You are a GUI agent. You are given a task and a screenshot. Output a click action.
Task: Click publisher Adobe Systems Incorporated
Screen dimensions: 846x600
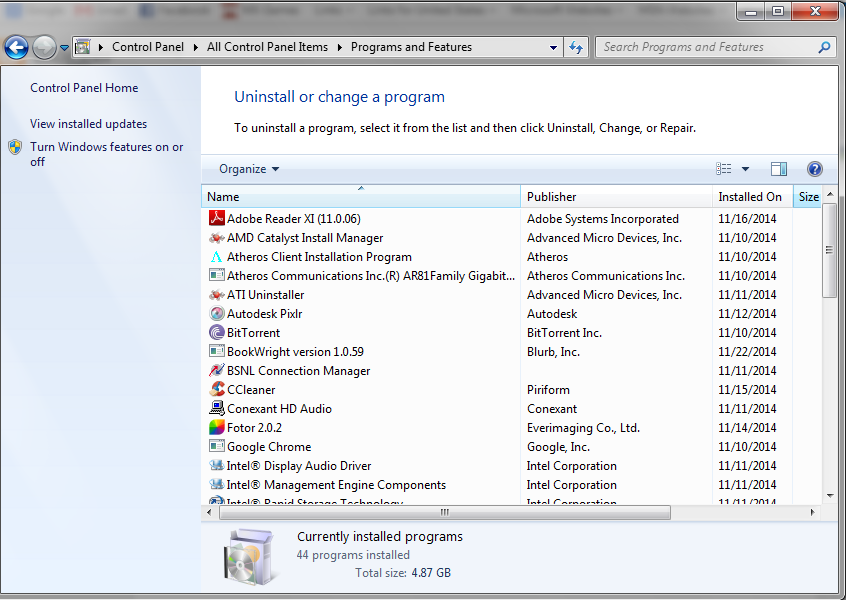[x=603, y=219]
